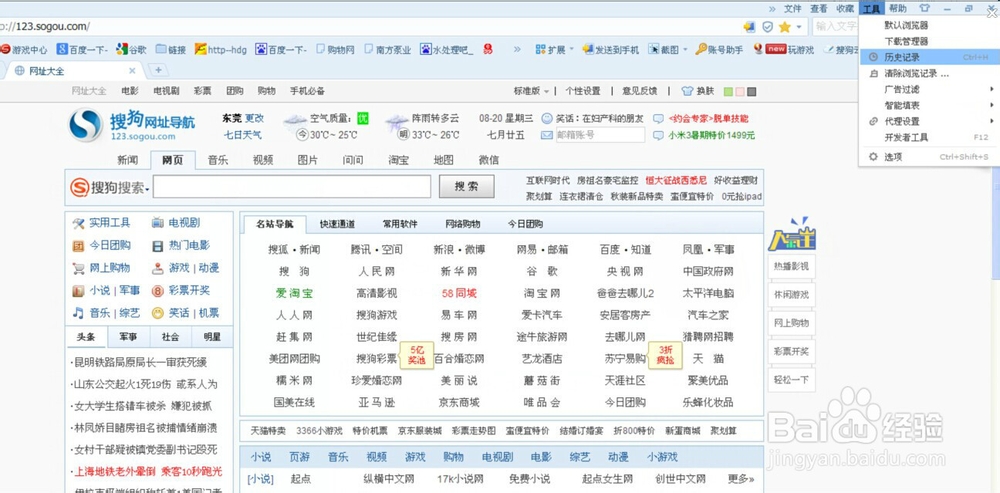The width and height of the screenshot is (1000, 493).
Task: Switch to the 常用软件 tab
Action: point(400,224)
